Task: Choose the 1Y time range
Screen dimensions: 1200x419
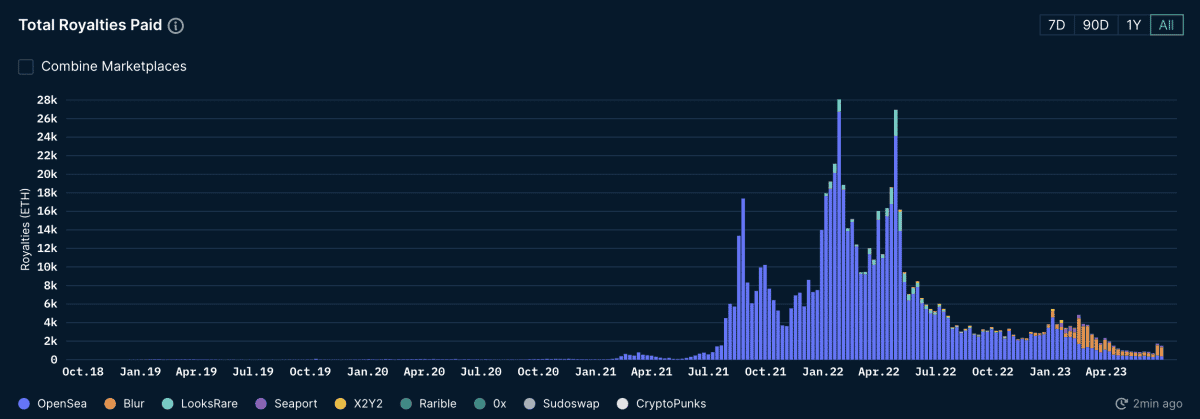Action: click(1133, 25)
